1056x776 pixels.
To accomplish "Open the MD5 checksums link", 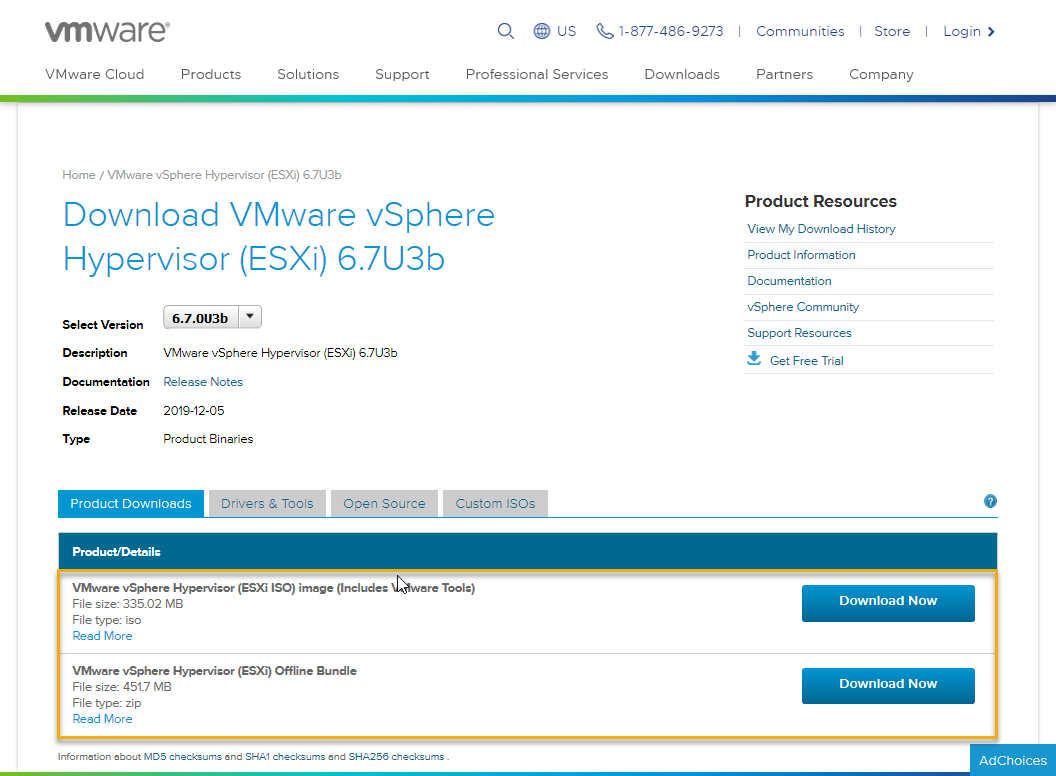I will (183, 756).
